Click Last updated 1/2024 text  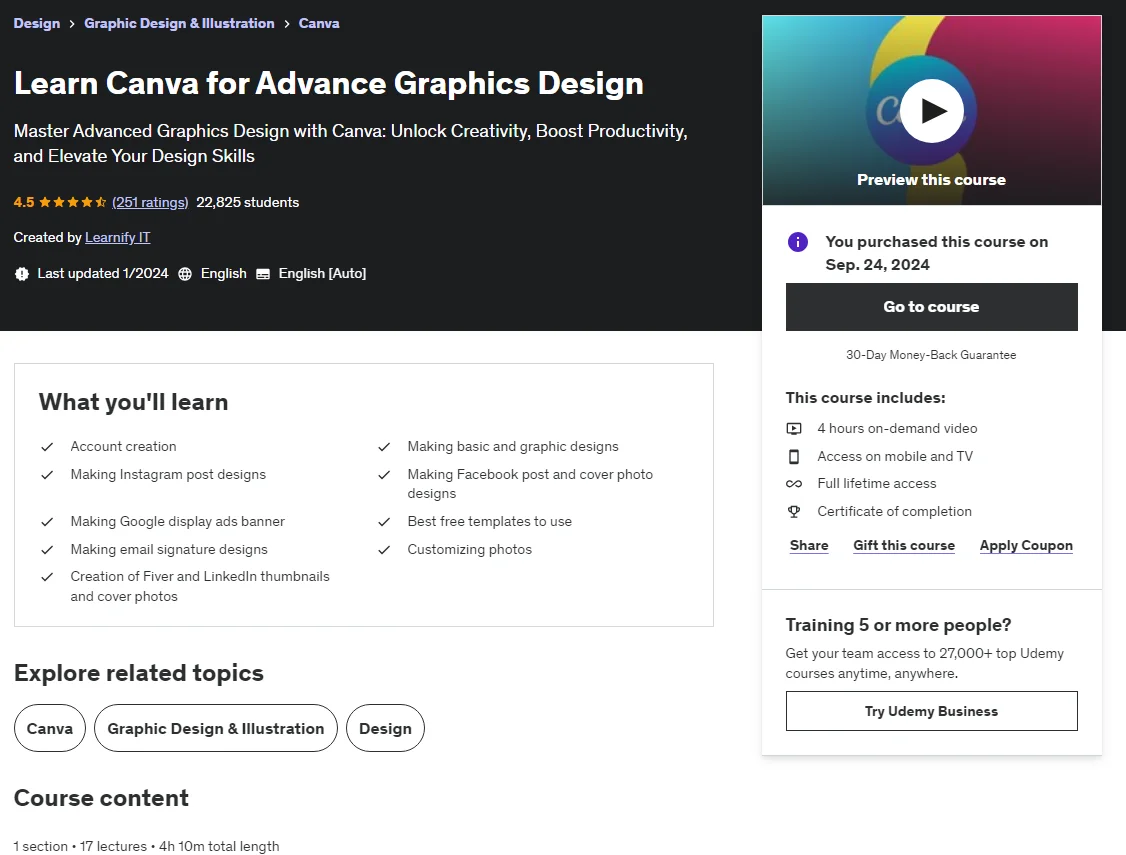103,274
